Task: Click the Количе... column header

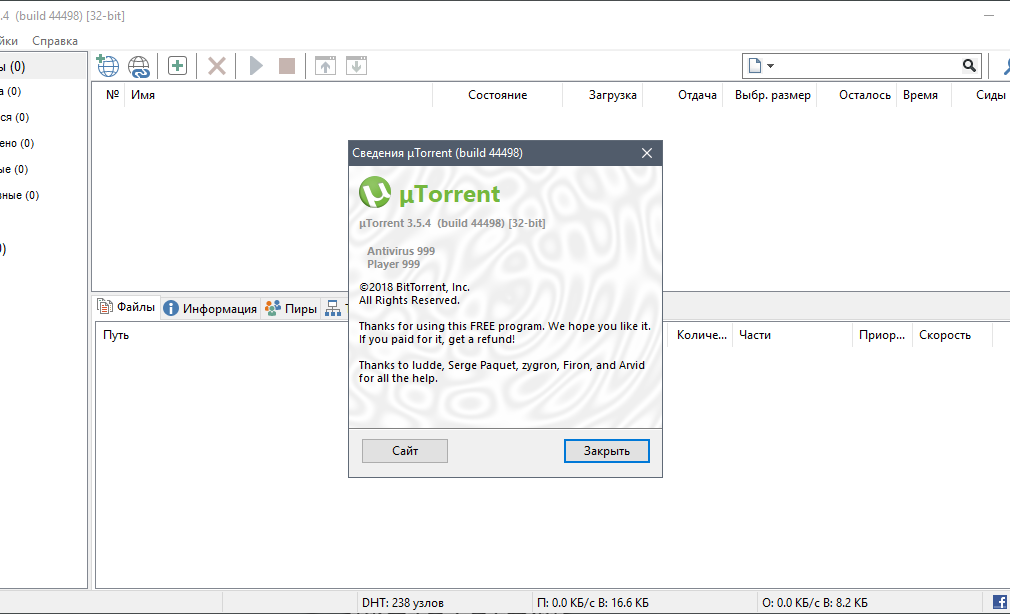Action: 701,335
